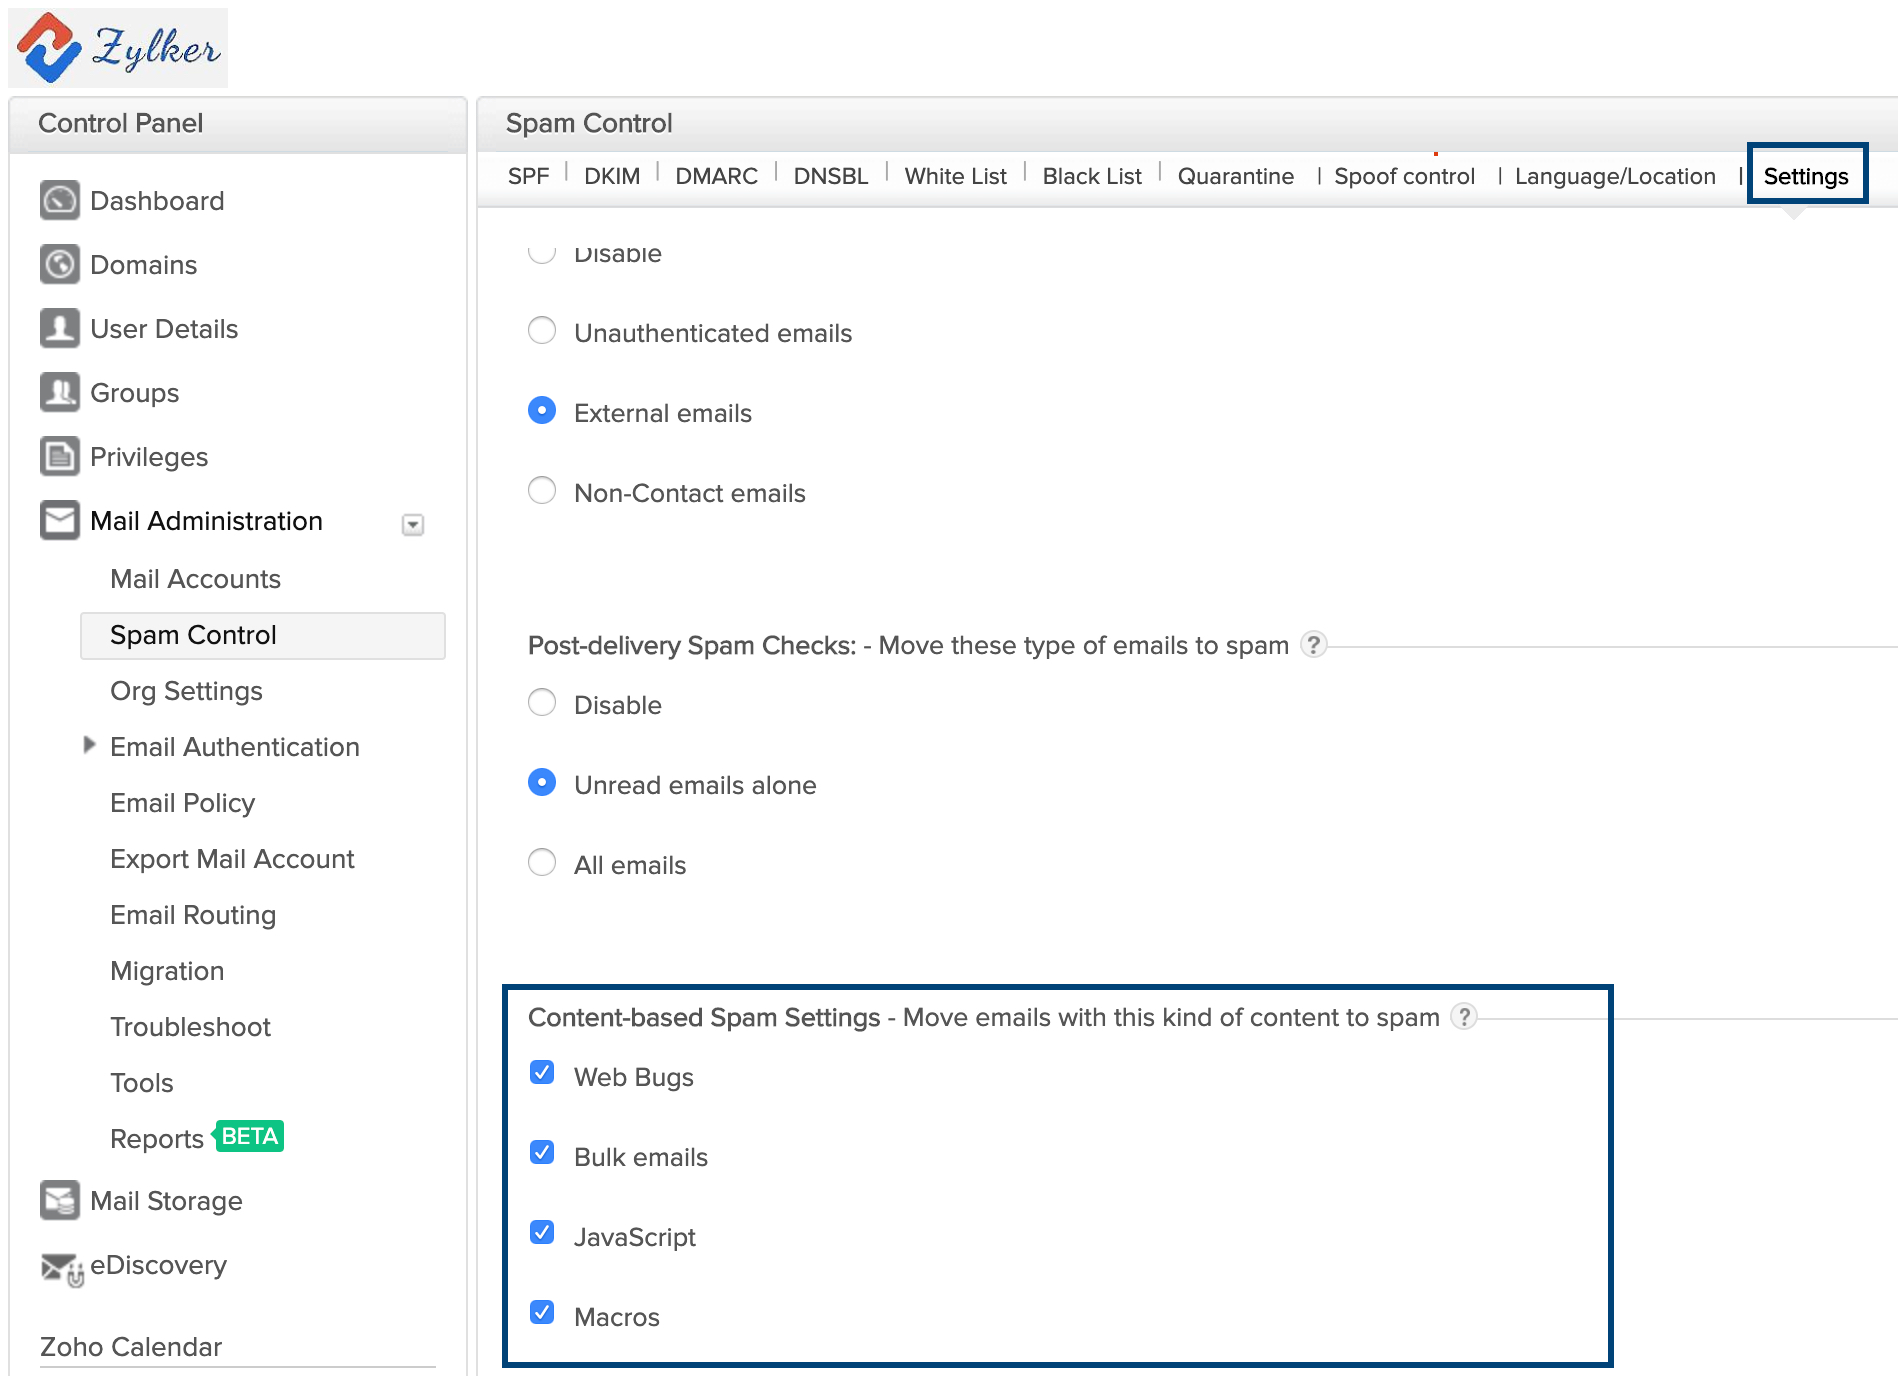Uncheck the Macros checkbox

[542, 1313]
